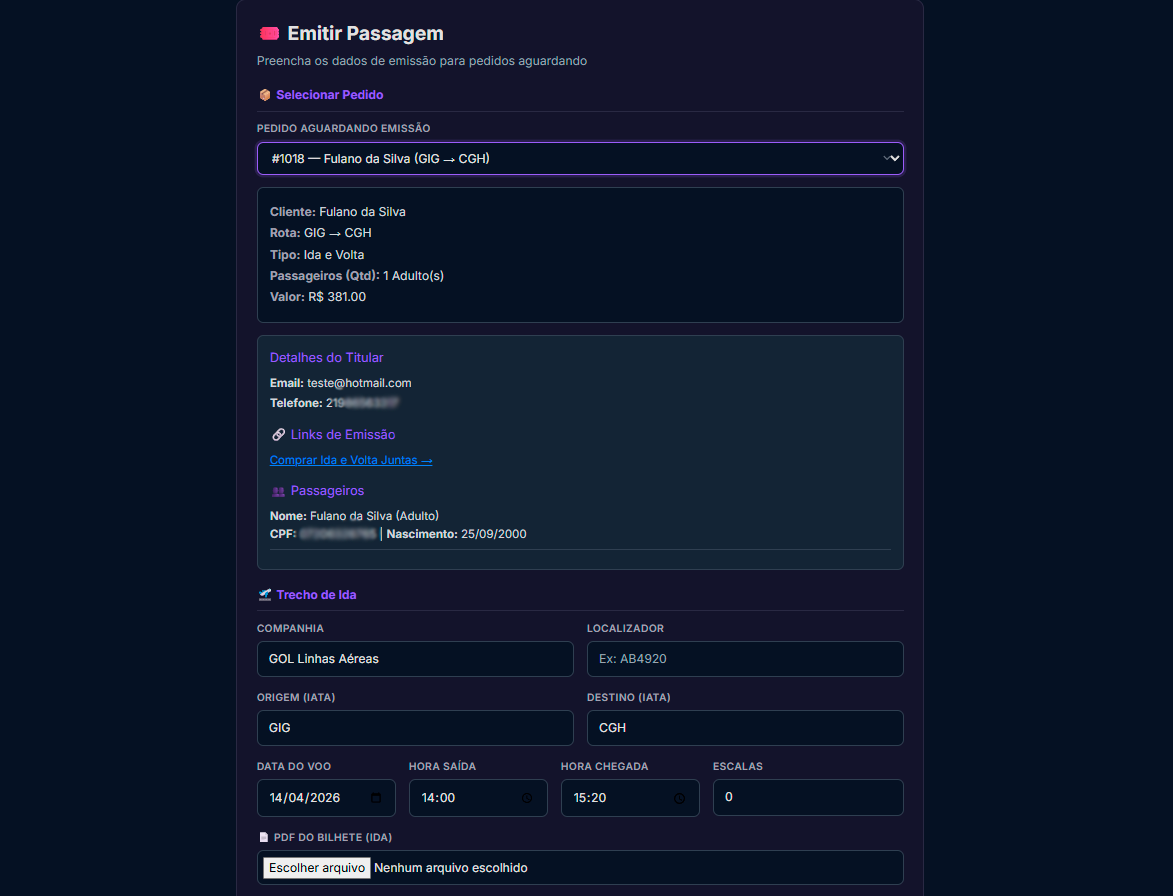The image size is (1173, 896).
Task: Focus the Localizador text field
Action: point(745,659)
